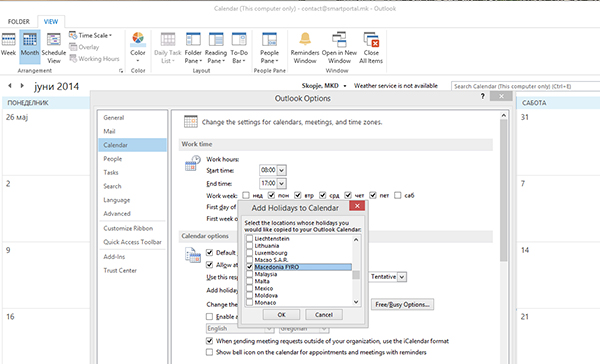This screenshot has width=600, height=364.
Task: Open the People Pane options
Action: click(269, 48)
